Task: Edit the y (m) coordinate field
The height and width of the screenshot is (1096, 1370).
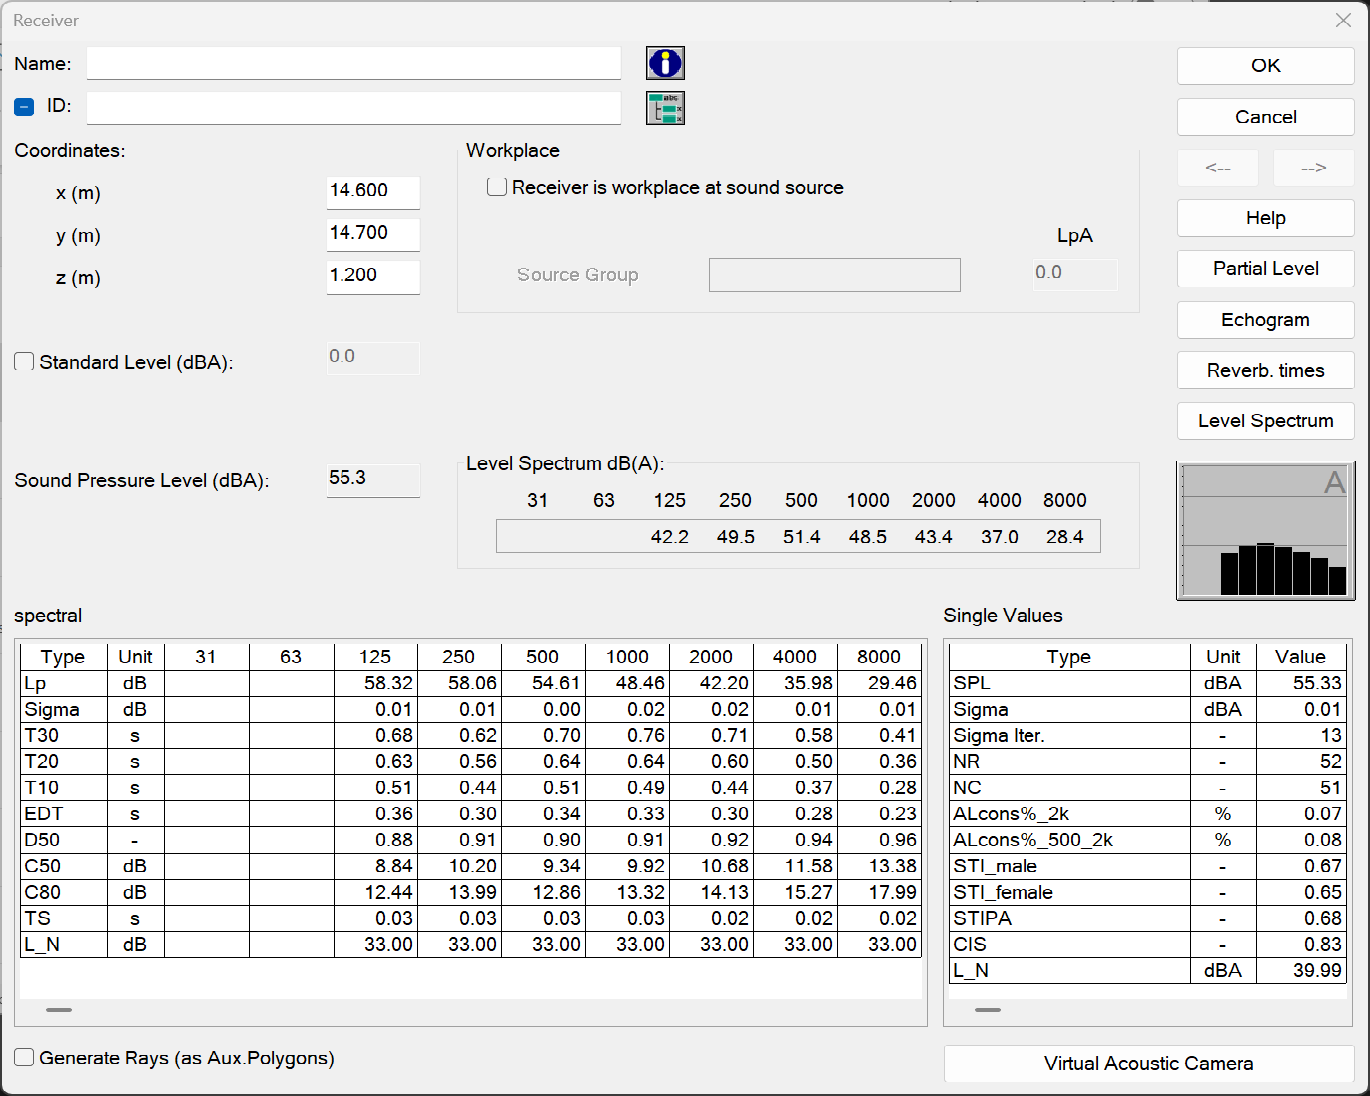Action: click(373, 234)
